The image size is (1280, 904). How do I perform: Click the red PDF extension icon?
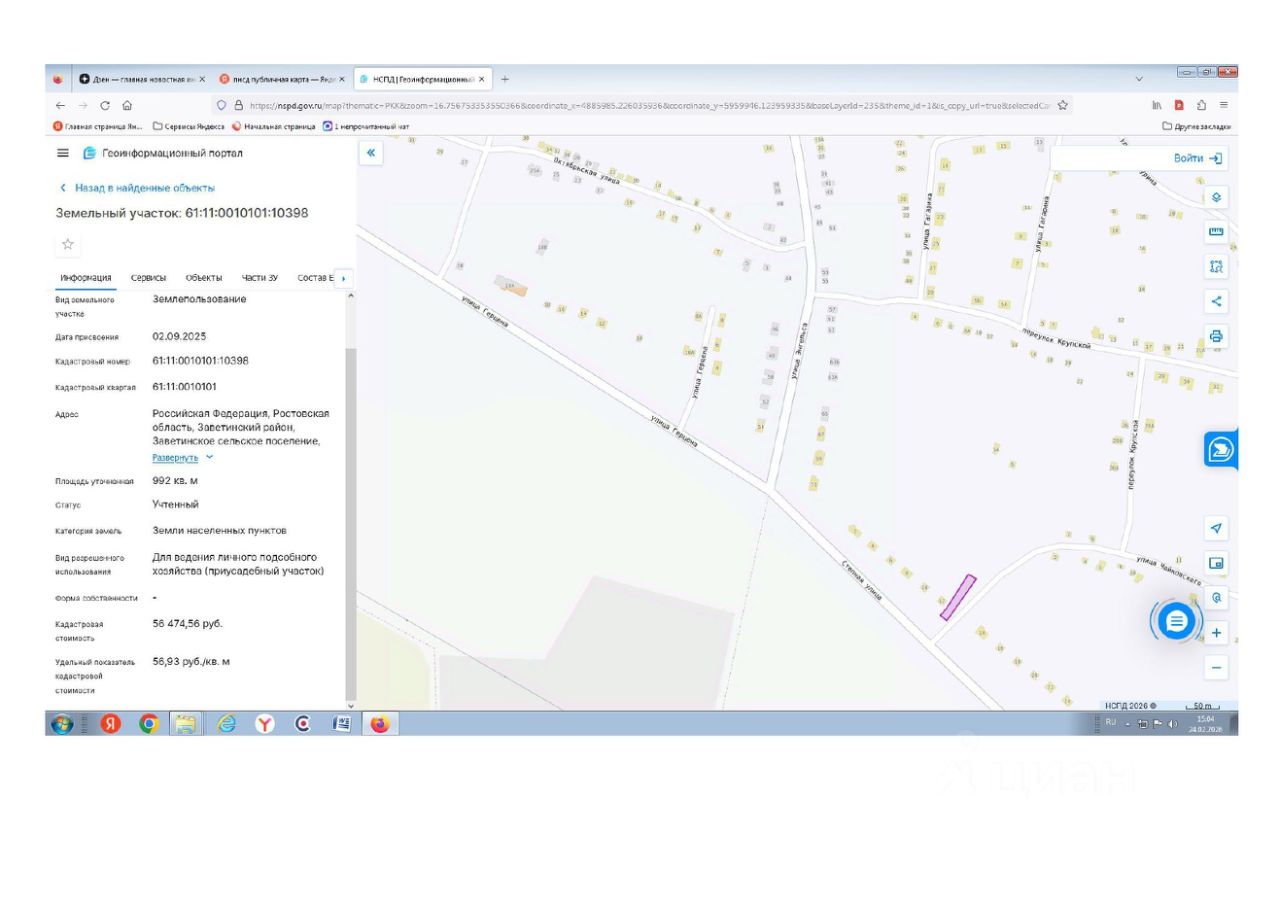pyautogui.click(x=1179, y=105)
